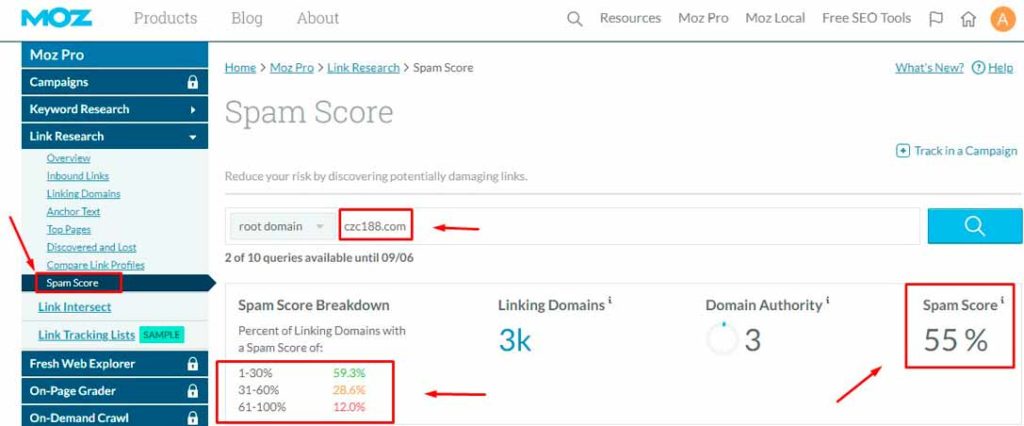Open Top Pages in sidebar
Screen dimensions: 1024x426
69,229
